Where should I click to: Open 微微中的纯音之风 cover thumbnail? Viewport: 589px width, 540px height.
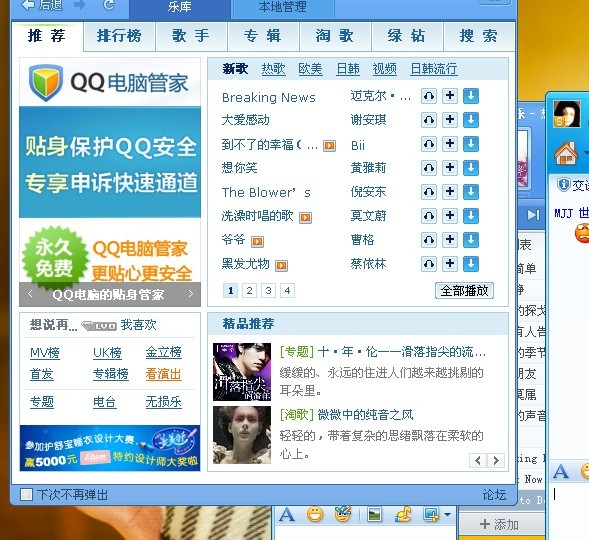tap(242, 434)
